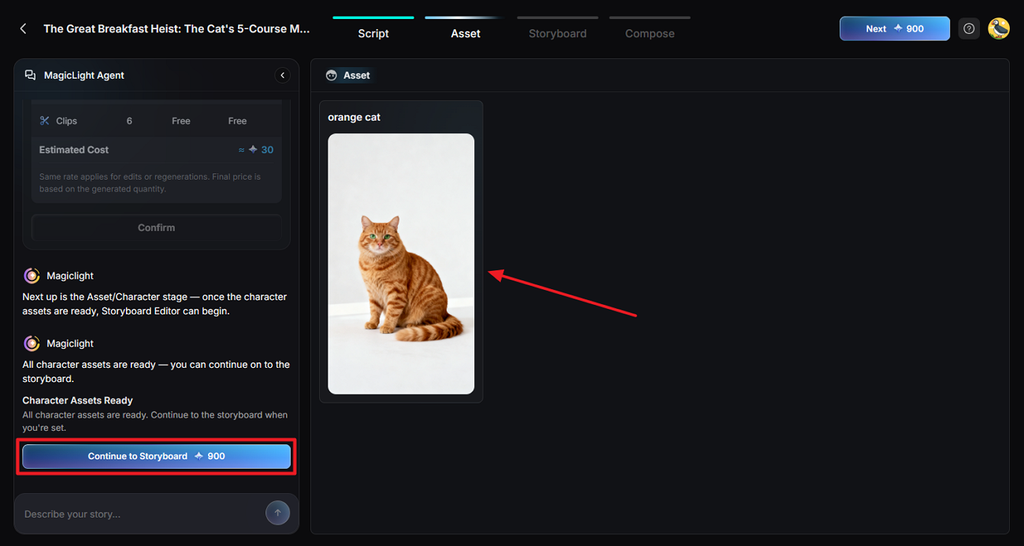Click the Asset panel header label
Viewport: 1024px width, 546px height.
click(x=357, y=75)
